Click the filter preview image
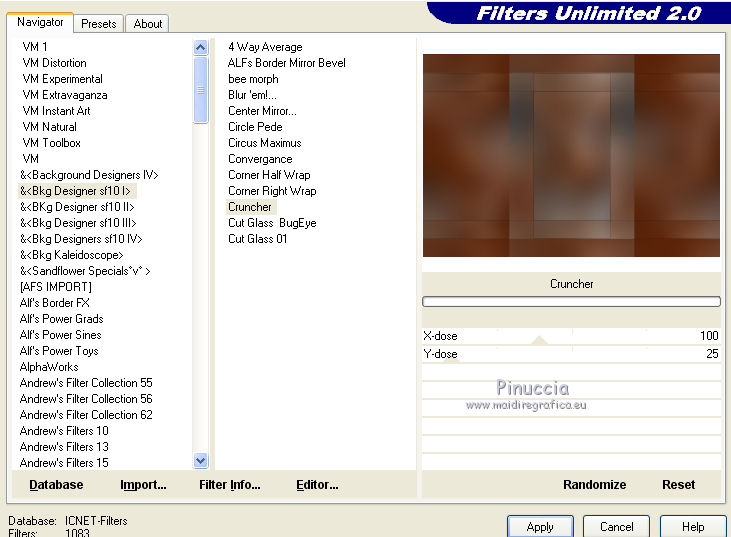The image size is (731, 537). [x=571, y=155]
